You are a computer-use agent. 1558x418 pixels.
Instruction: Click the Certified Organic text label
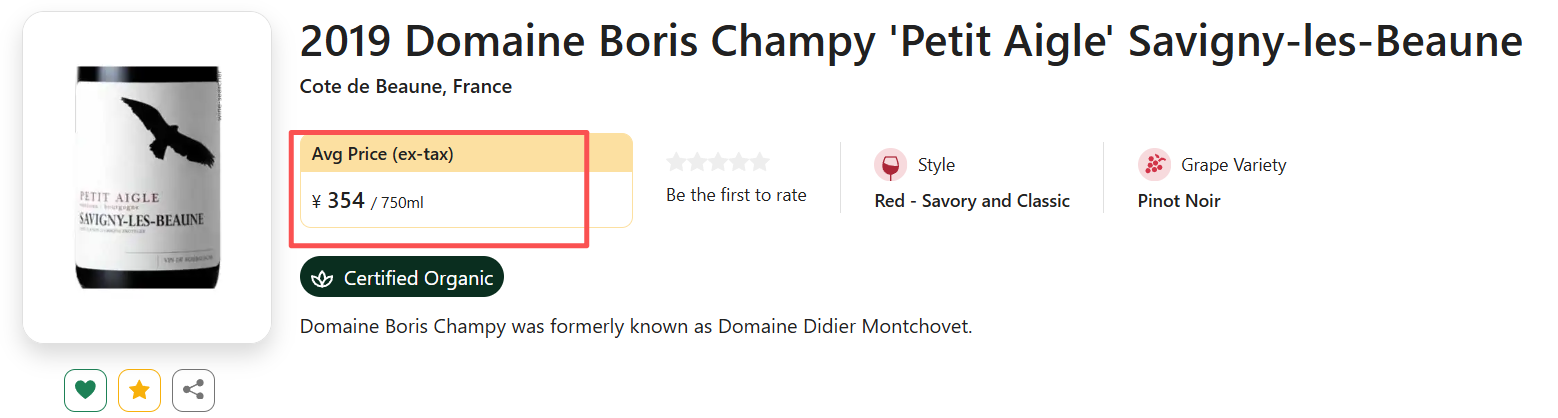tap(418, 278)
